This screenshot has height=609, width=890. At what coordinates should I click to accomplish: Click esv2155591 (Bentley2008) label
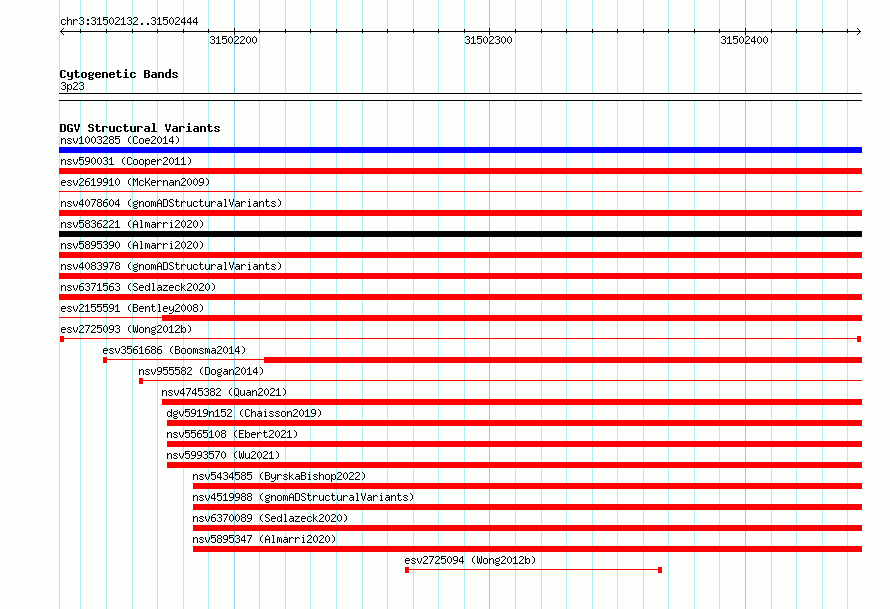[x=132, y=308]
